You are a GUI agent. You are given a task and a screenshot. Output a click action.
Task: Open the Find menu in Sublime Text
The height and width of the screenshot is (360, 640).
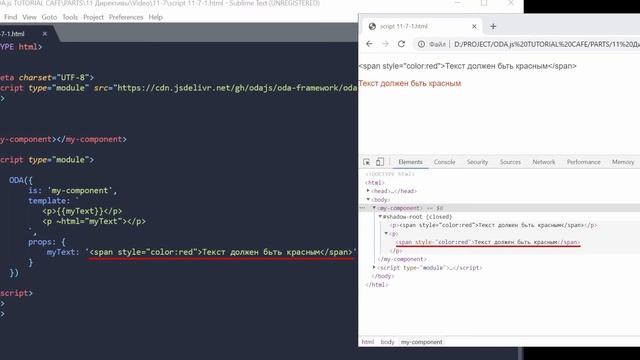(10, 17)
